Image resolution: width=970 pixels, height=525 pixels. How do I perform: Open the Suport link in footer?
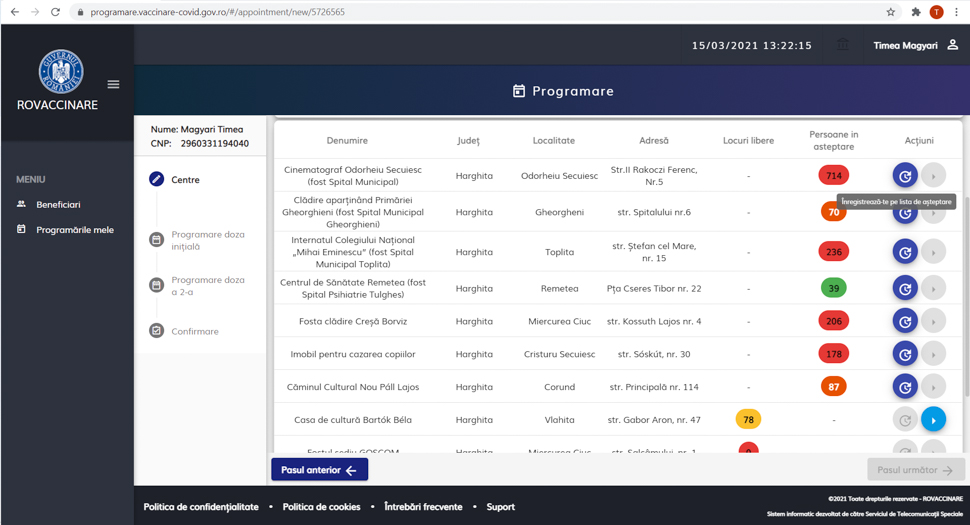(500, 507)
